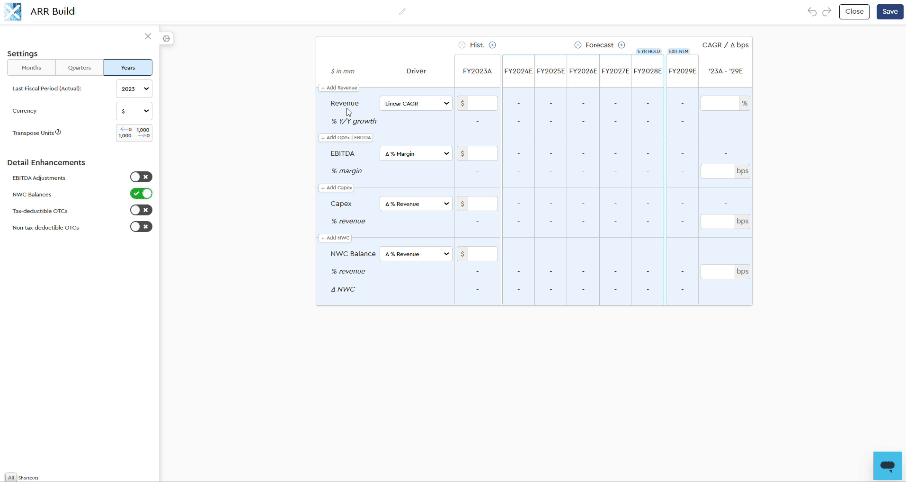Image resolution: width=906 pixels, height=482 pixels.
Task: Click the redo arrow icon
Action: (x=827, y=12)
